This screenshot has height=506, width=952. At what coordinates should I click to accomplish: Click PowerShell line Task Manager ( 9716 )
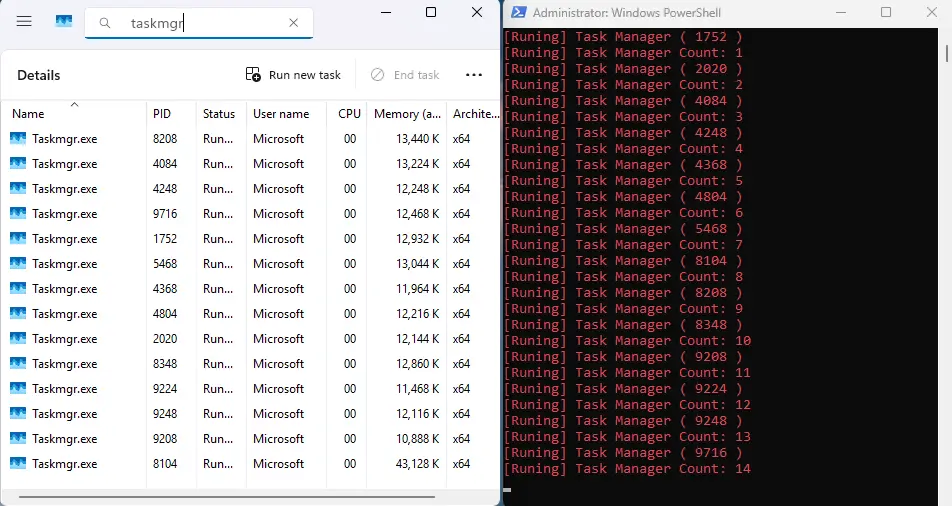(x=623, y=453)
